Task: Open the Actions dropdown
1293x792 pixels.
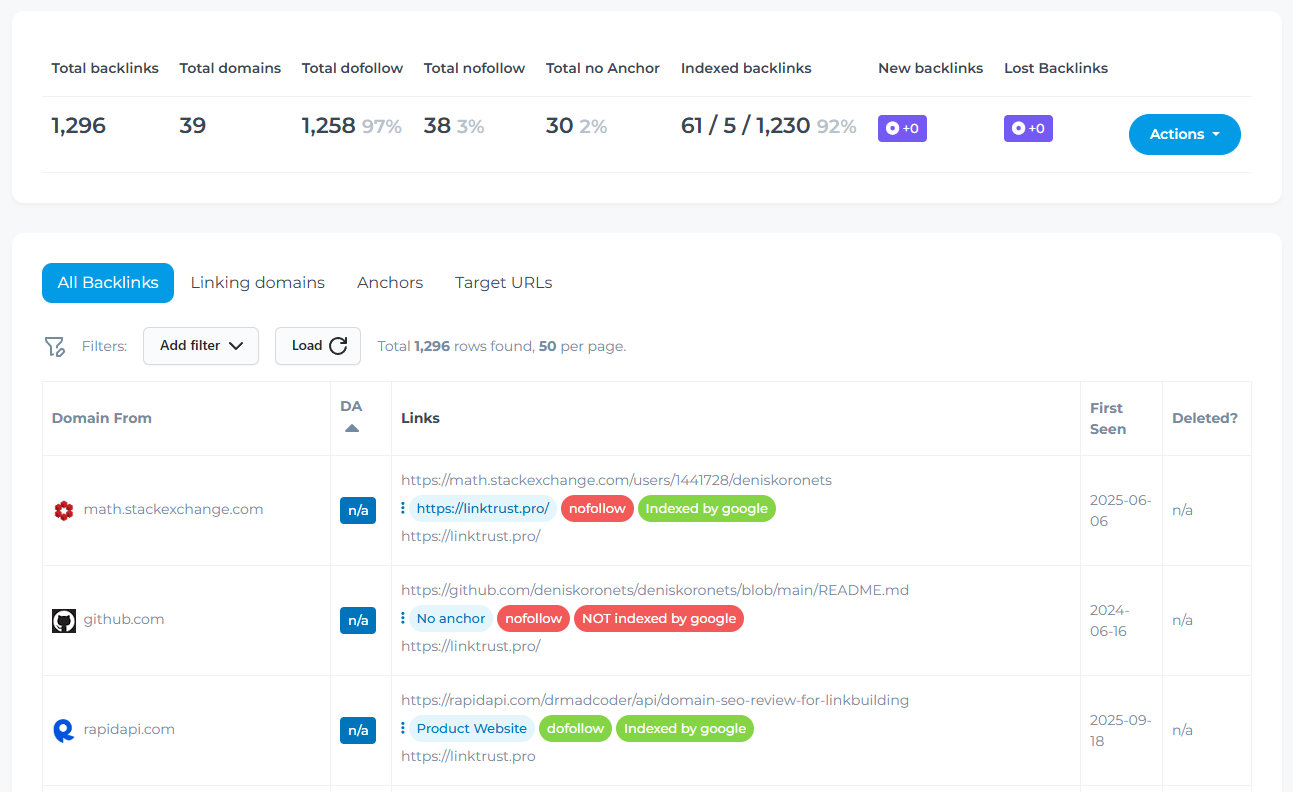Action: pyautogui.click(x=1184, y=134)
